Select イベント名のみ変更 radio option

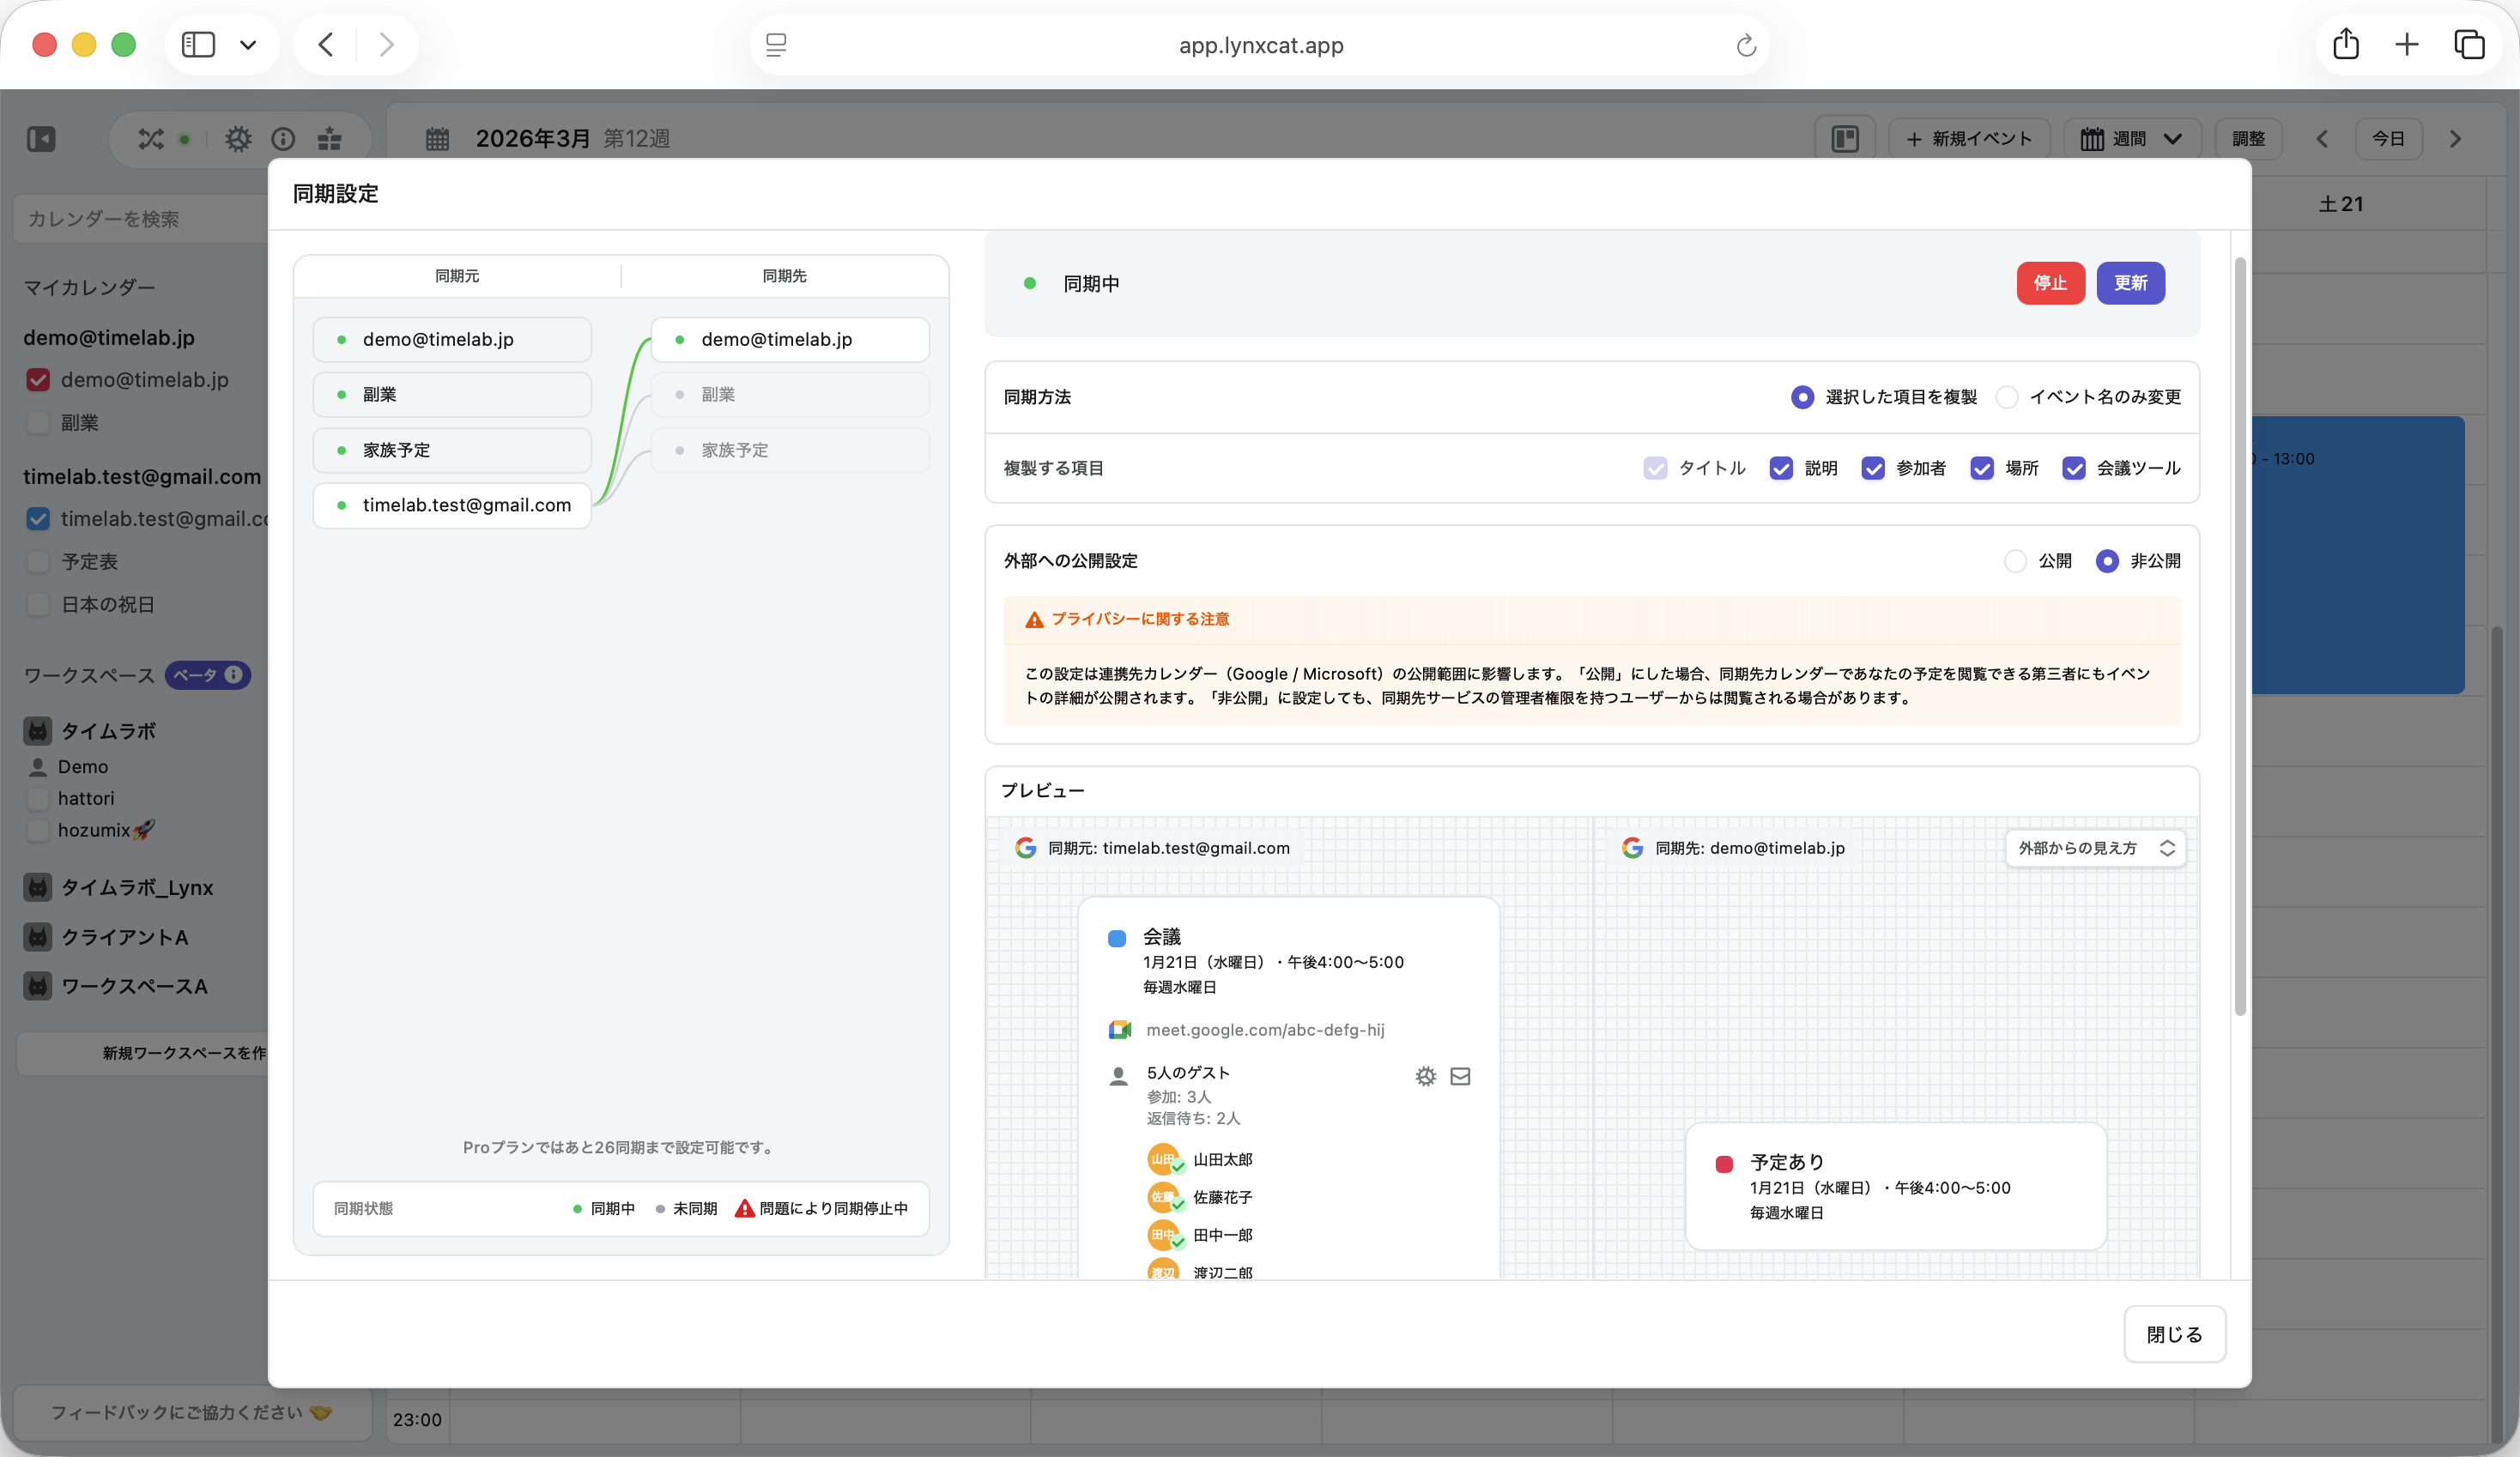[2007, 397]
